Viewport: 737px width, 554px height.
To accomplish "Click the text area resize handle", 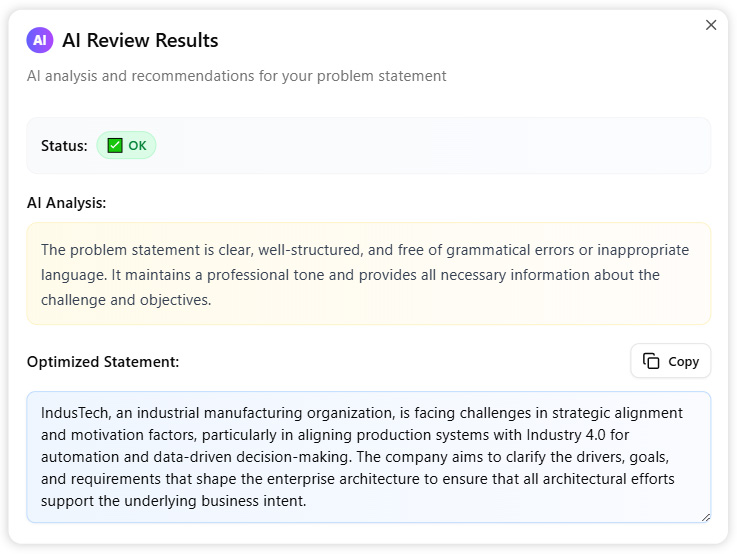I will click(706, 517).
